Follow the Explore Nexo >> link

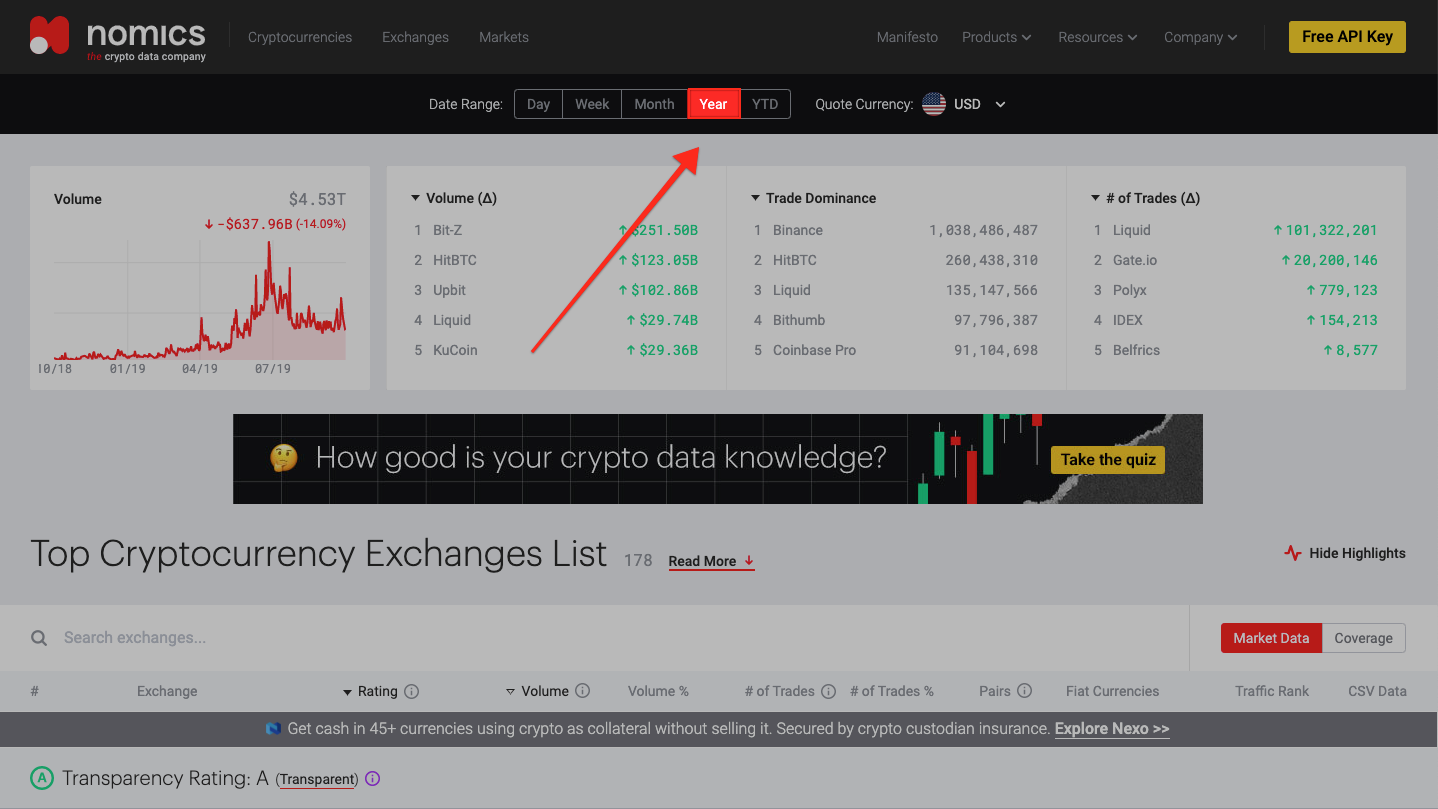click(1112, 729)
